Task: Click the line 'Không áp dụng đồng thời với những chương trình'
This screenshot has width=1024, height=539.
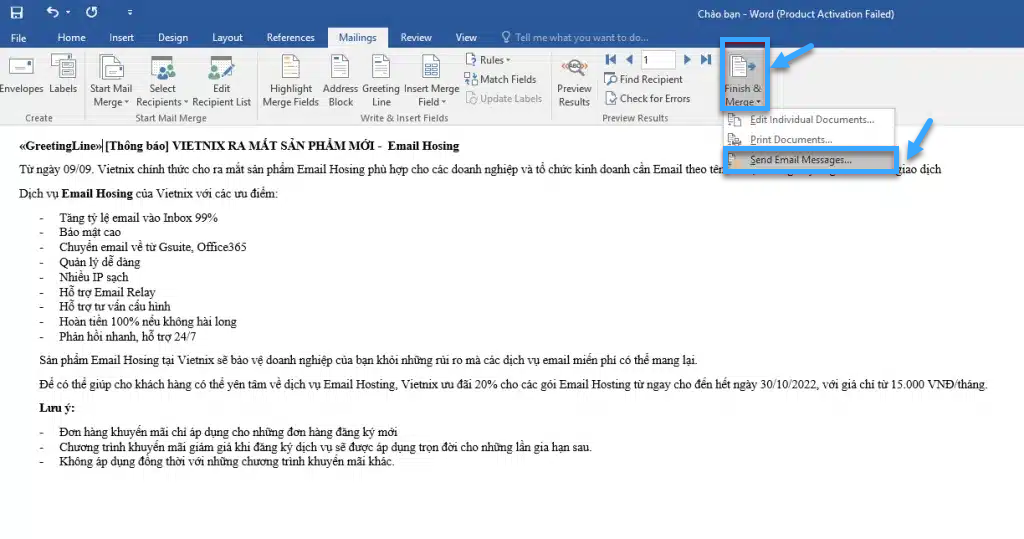Action: click(x=227, y=461)
